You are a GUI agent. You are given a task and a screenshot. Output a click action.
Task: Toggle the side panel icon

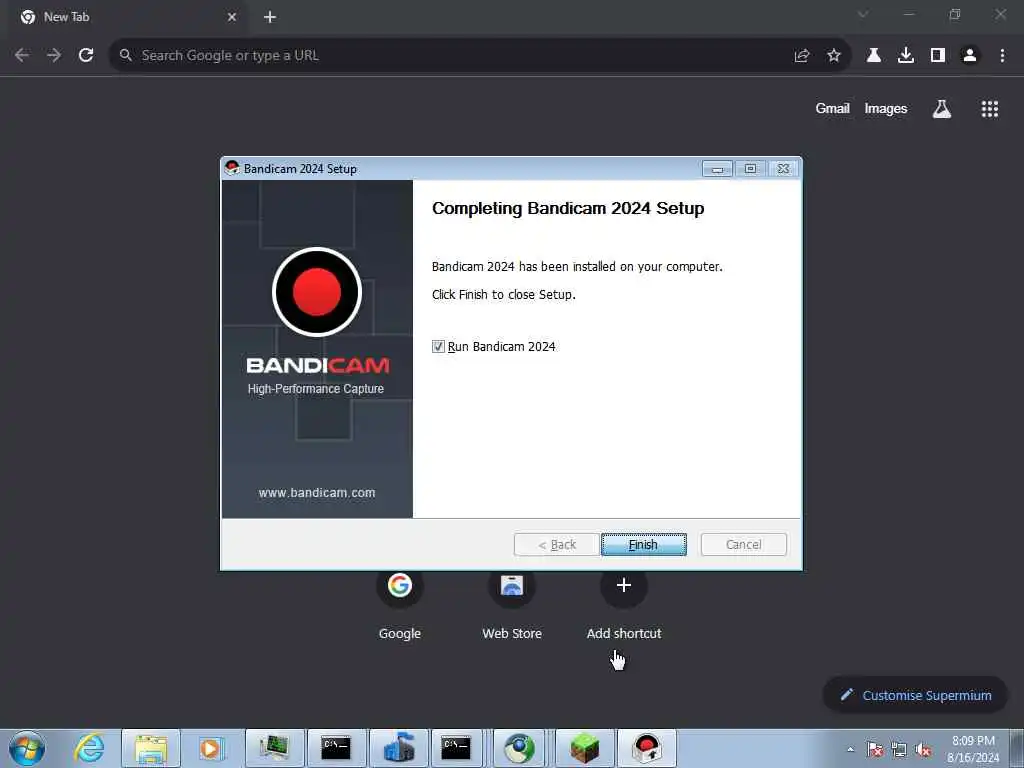pos(938,56)
